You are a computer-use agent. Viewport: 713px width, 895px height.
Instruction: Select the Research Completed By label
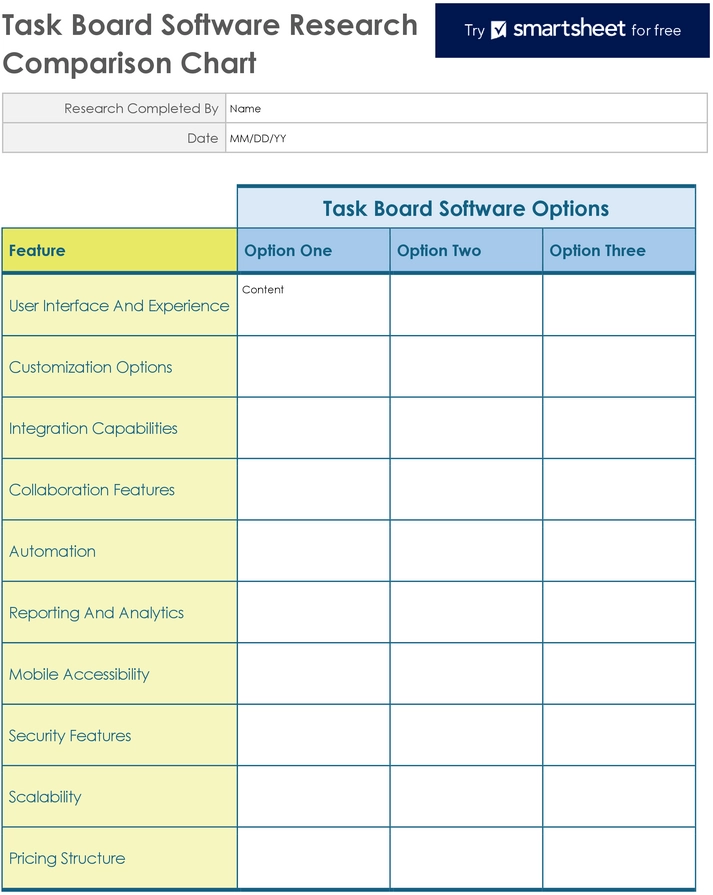114,108
